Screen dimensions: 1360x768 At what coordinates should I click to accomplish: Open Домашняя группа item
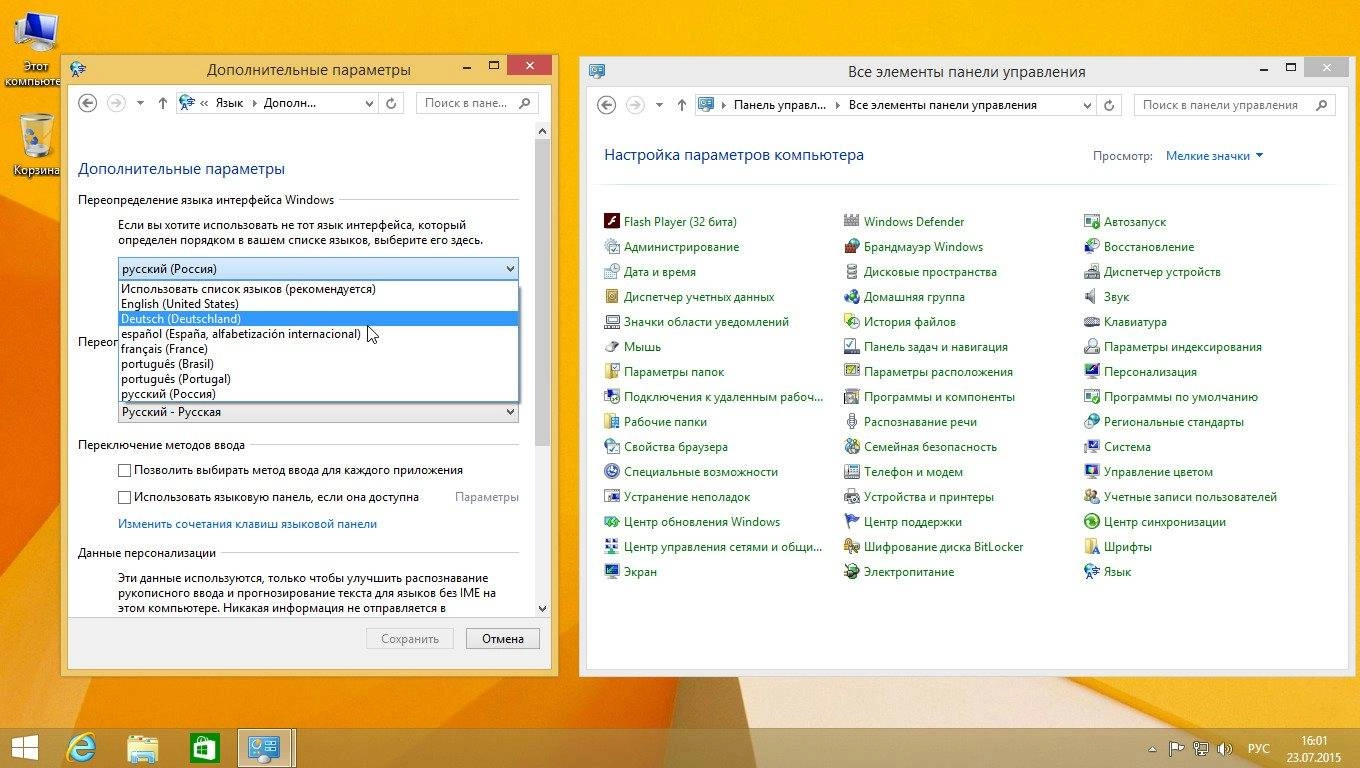point(904,297)
